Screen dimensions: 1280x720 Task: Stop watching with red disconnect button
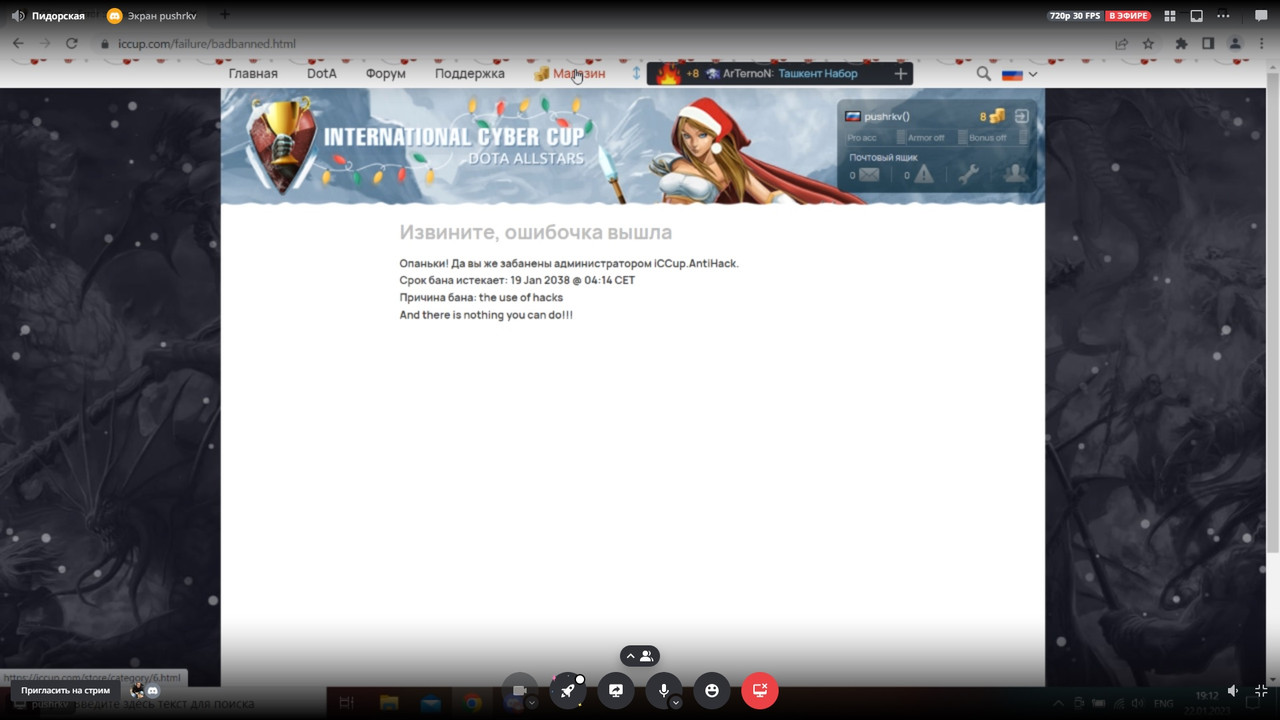coord(760,690)
